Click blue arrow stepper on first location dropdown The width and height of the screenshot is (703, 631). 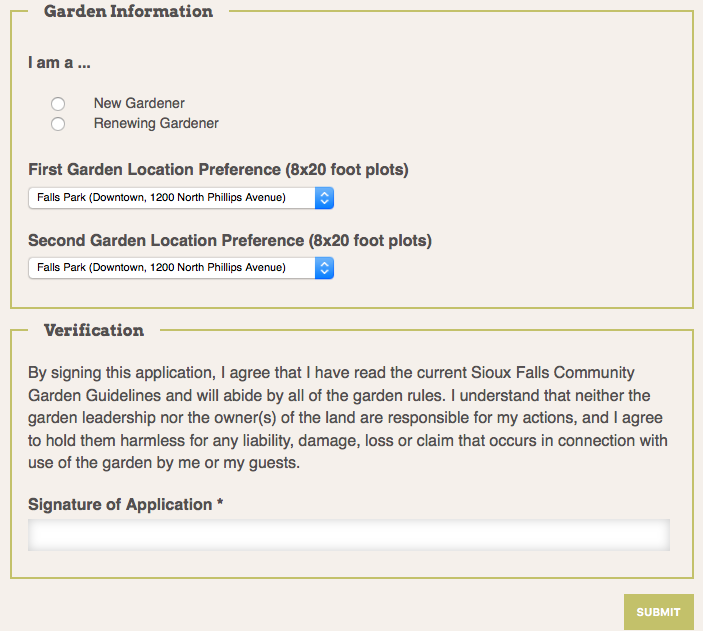[324, 198]
